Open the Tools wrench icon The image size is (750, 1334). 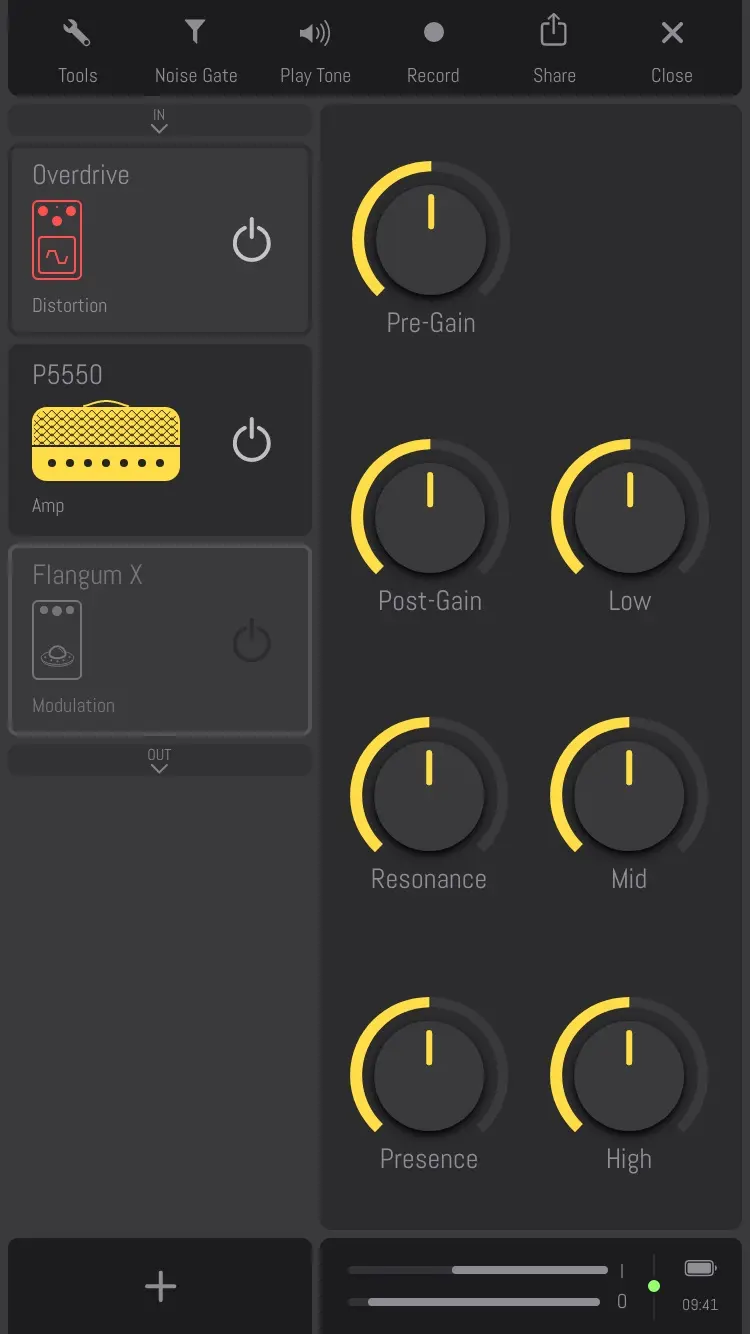(x=77, y=33)
